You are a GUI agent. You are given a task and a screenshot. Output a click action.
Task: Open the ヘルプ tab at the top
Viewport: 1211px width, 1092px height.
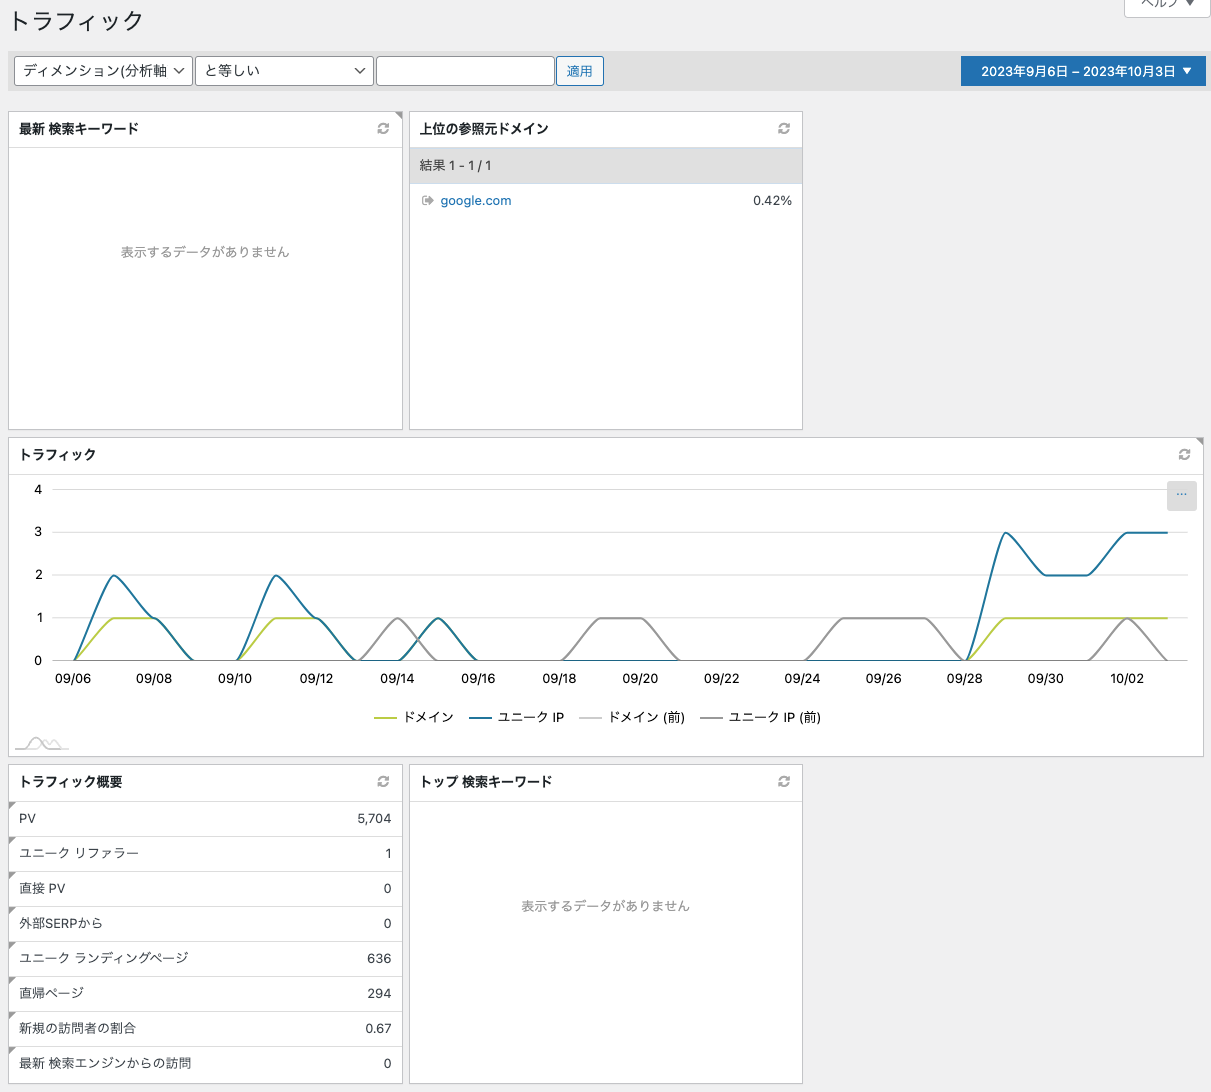1166,5
